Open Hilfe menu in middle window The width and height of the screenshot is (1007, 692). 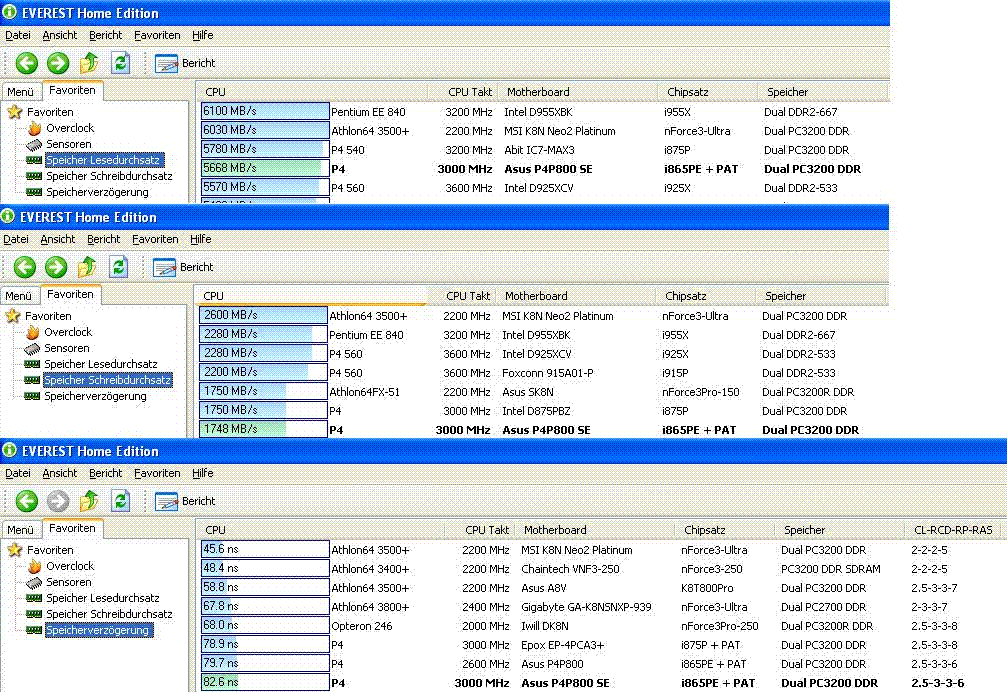200,239
